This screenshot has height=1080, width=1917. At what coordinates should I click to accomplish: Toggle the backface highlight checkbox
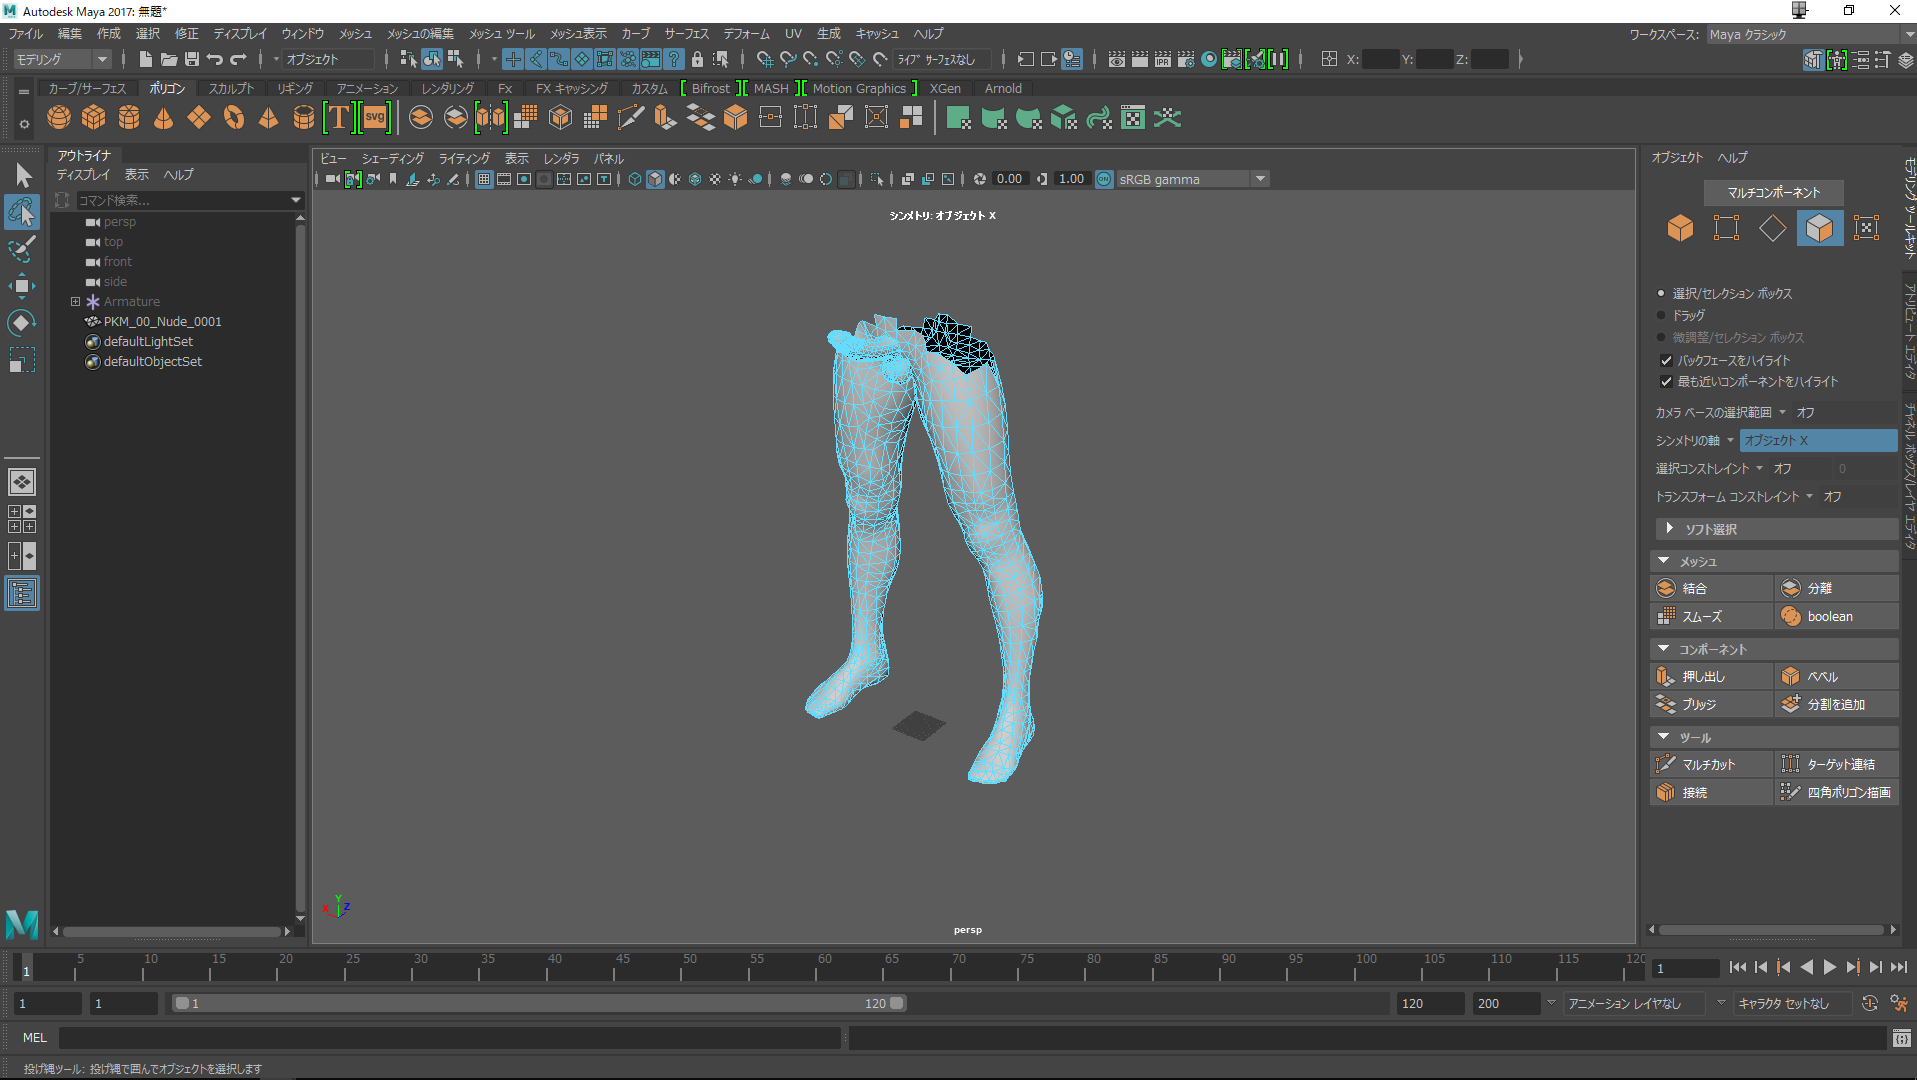1666,360
